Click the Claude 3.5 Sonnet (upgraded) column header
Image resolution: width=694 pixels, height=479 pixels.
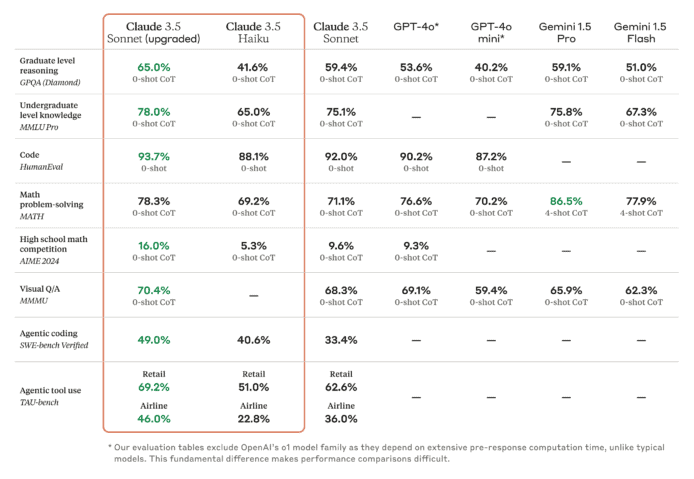coord(154,33)
